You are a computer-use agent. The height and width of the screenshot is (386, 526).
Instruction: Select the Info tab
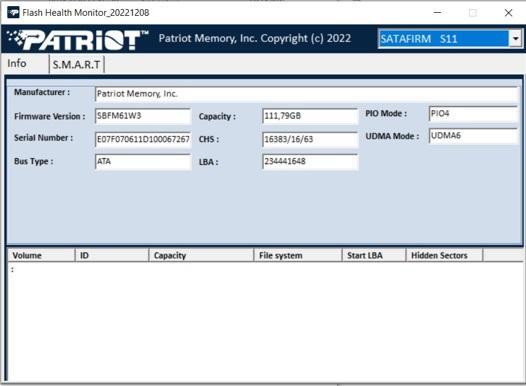point(17,63)
